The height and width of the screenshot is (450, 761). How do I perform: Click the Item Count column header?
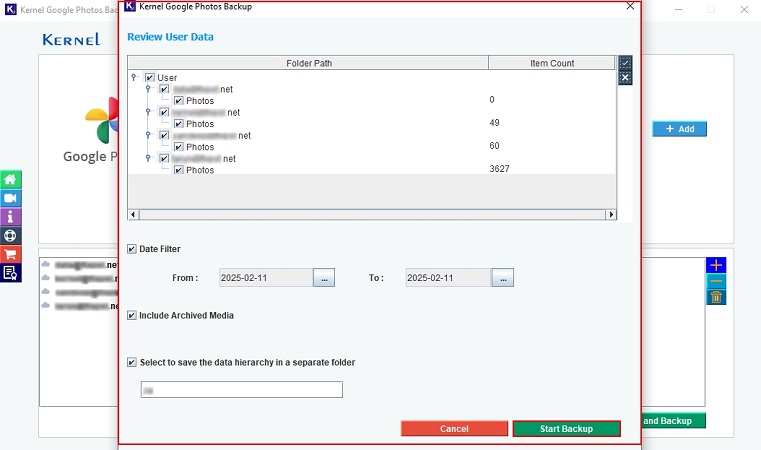pyautogui.click(x=552, y=63)
